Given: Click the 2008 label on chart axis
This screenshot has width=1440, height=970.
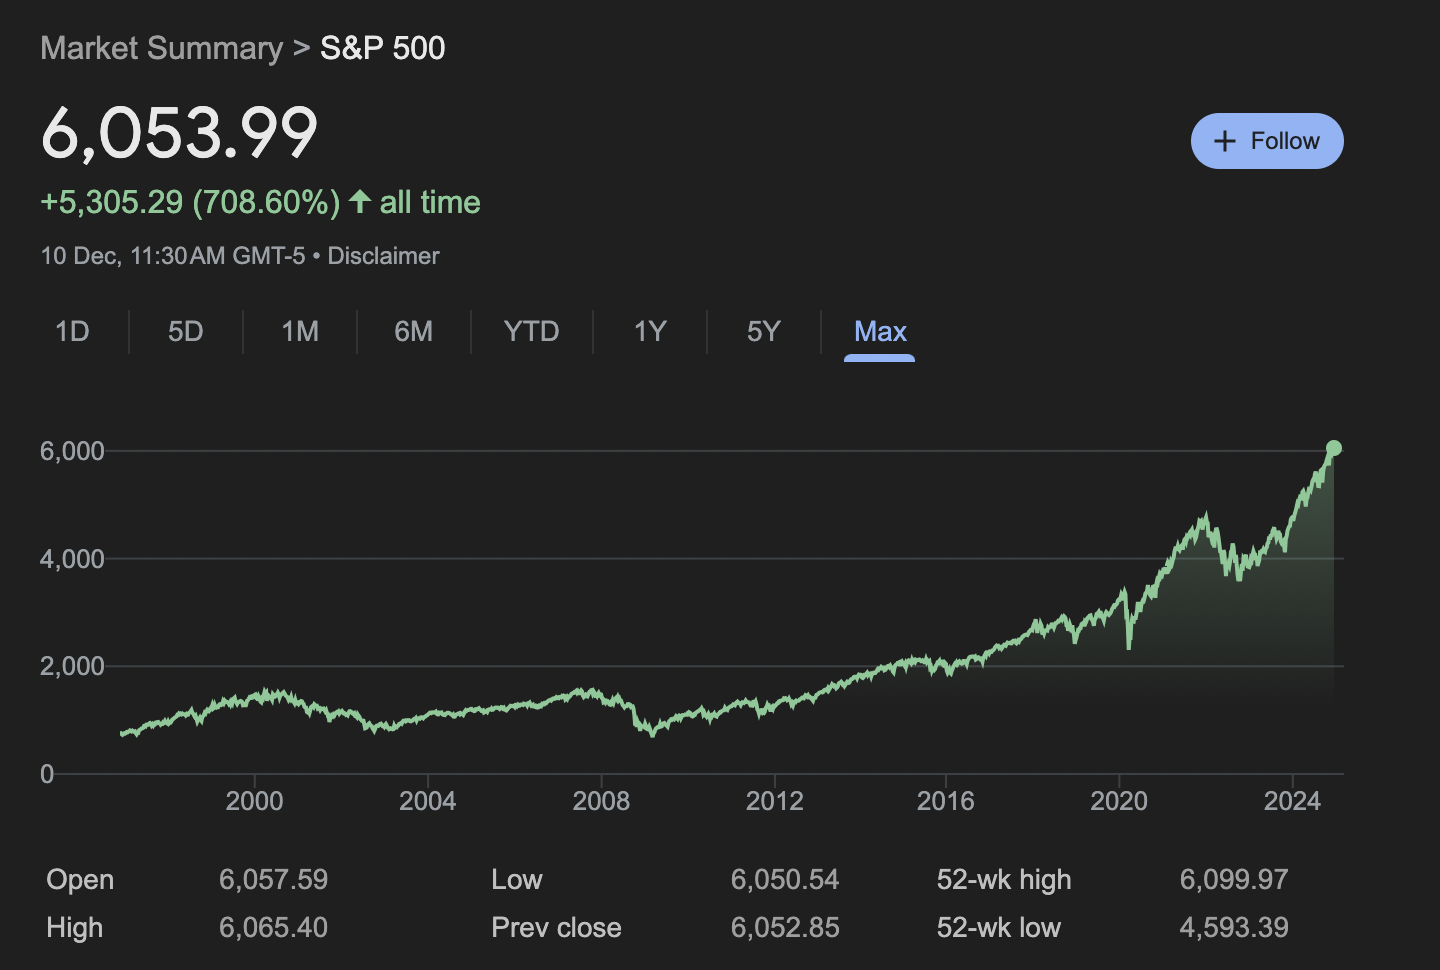Looking at the screenshot, I should (601, 801).
